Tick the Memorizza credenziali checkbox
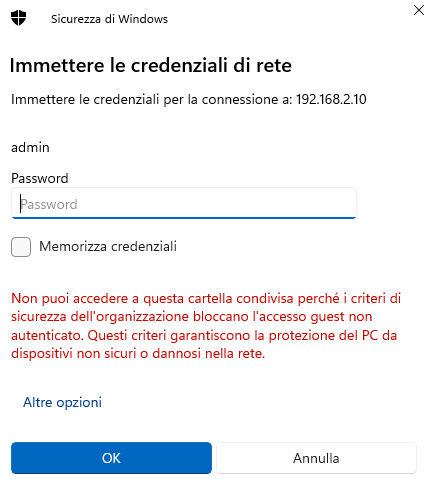The width and height of the screenshot is (437, 492). (21, 247)
